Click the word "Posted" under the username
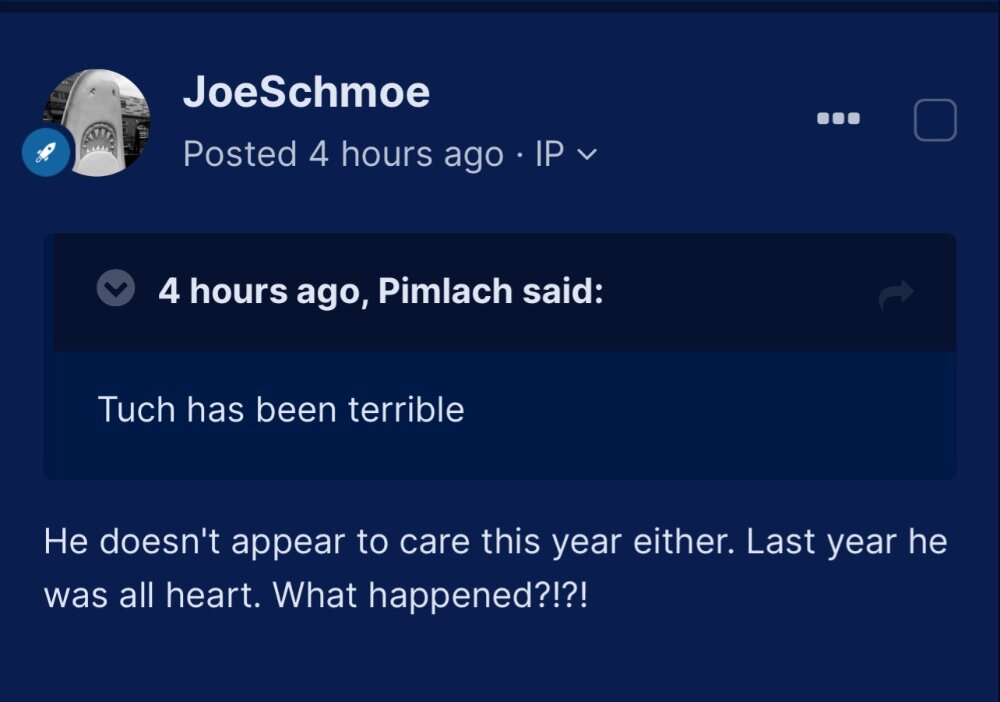1000x702 pixels. tap(240, 154)
